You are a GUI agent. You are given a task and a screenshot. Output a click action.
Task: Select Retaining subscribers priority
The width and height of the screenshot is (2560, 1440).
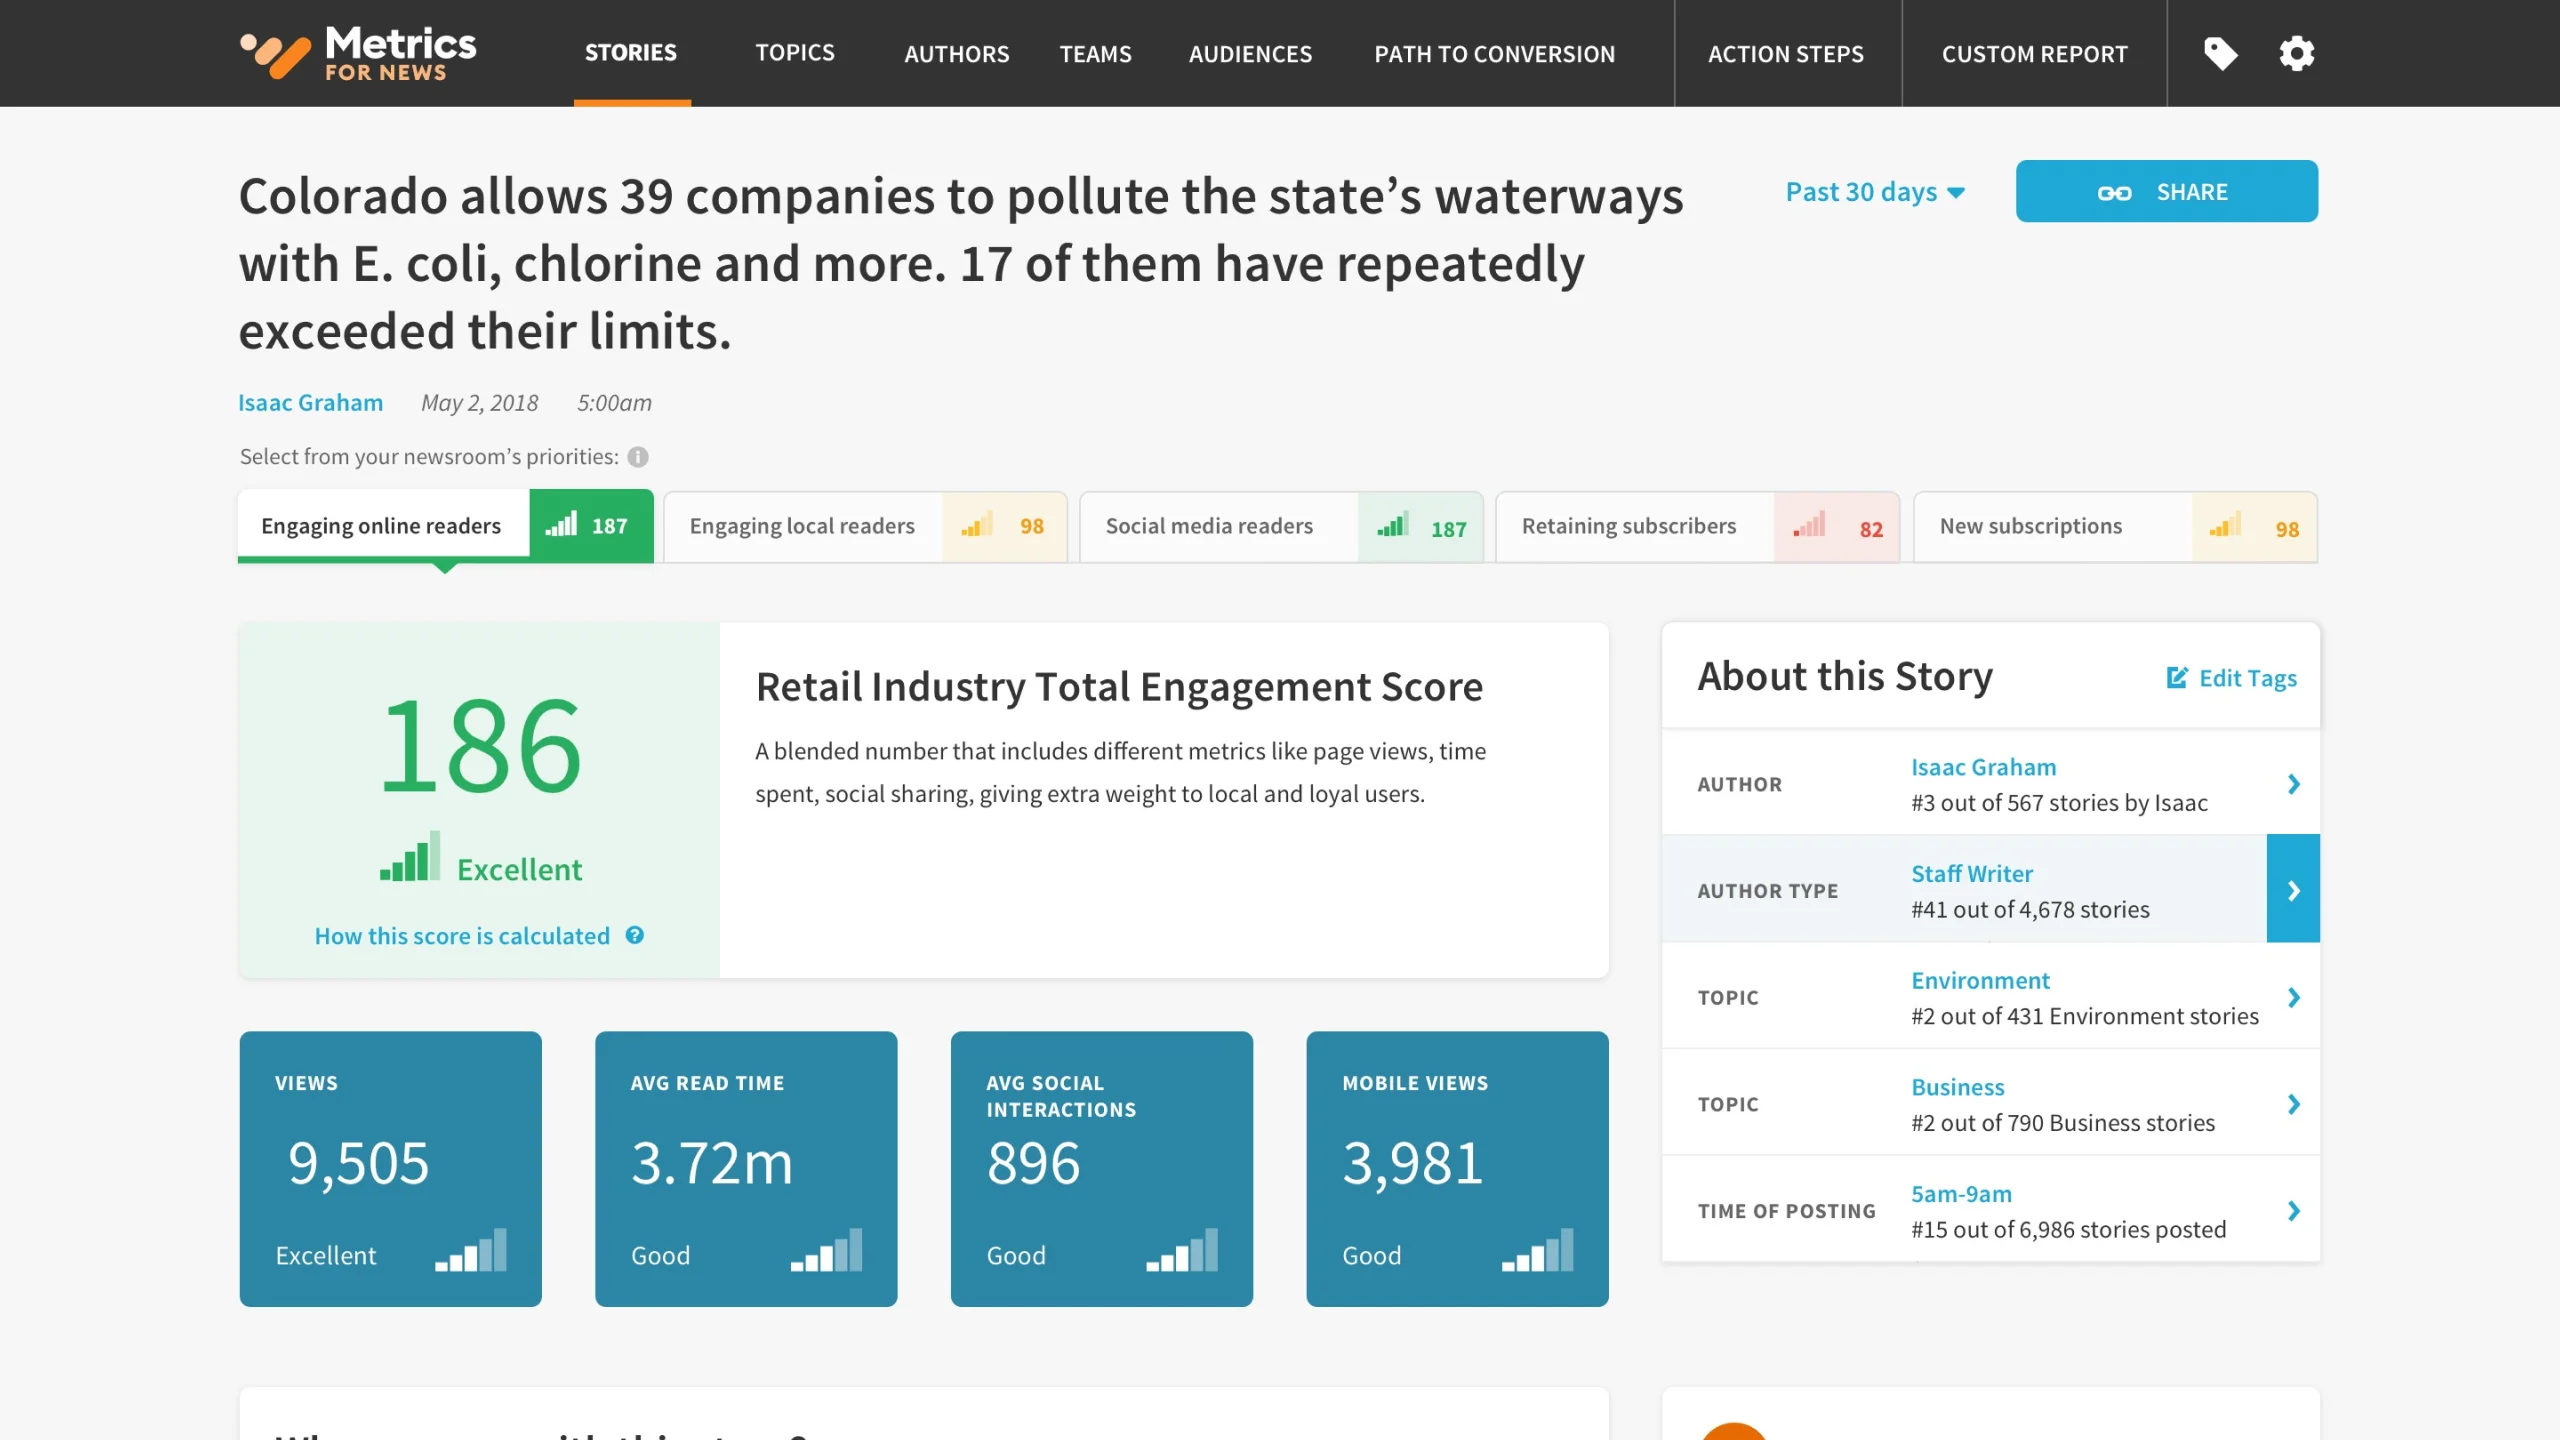click(x=1698, y=526)
